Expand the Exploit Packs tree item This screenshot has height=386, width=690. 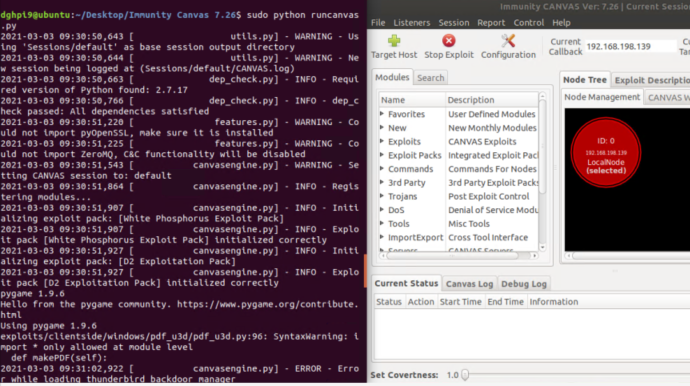[x=382, y=155]
